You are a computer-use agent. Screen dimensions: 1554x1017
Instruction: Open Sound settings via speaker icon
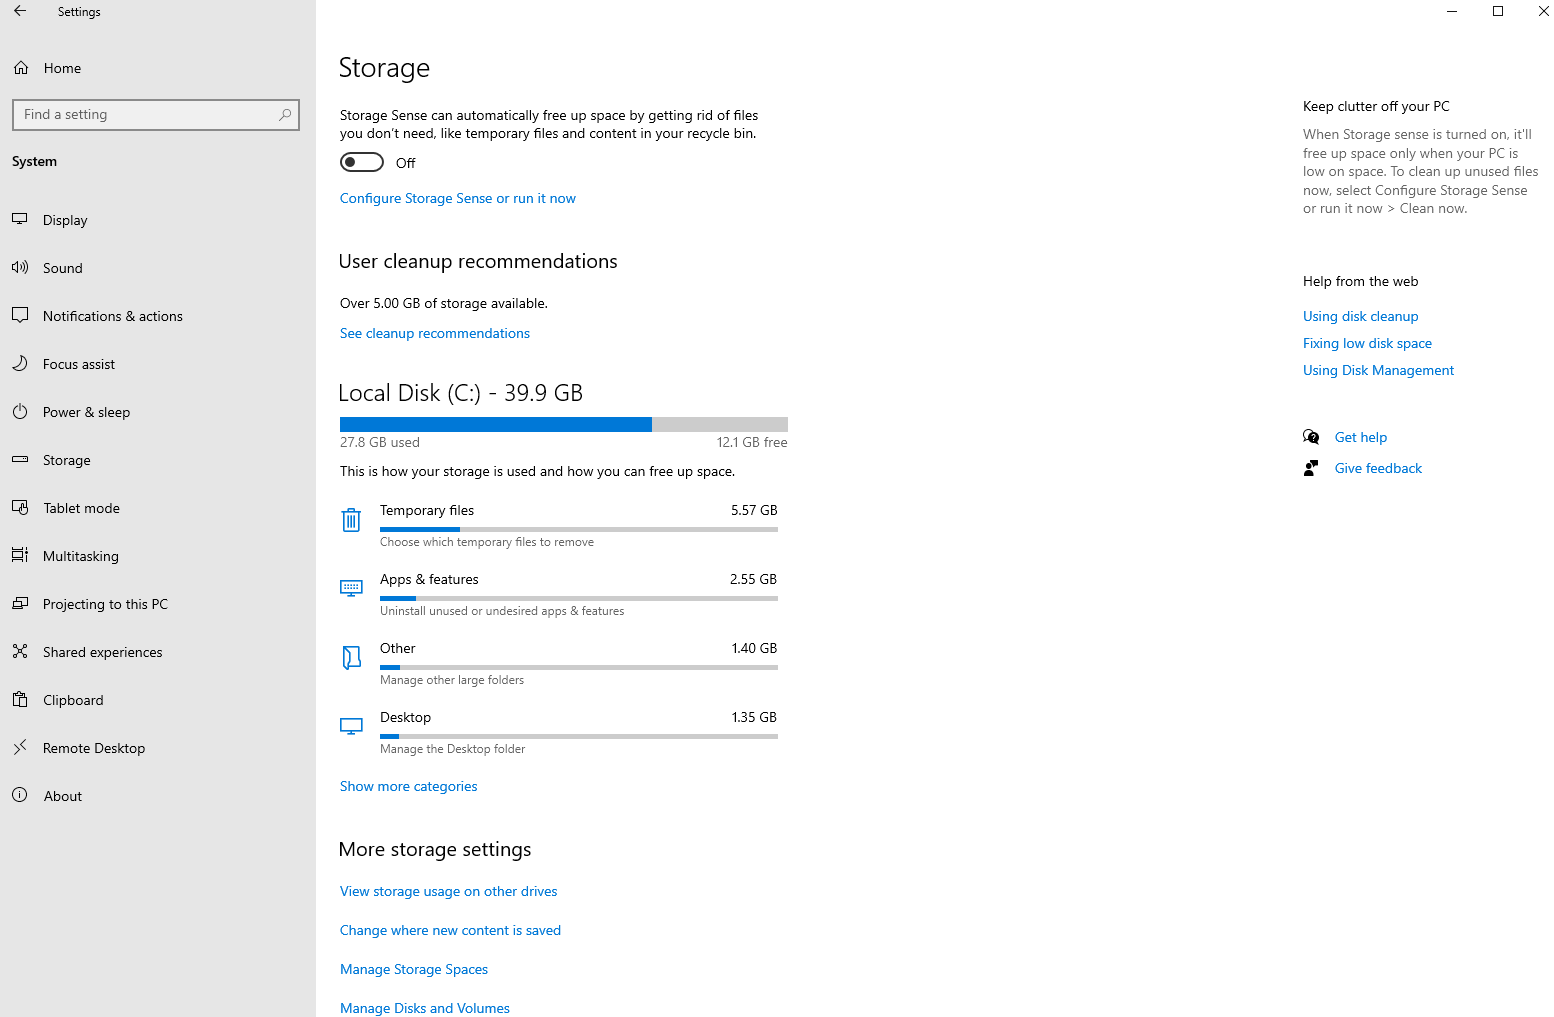tap(21, 267)
